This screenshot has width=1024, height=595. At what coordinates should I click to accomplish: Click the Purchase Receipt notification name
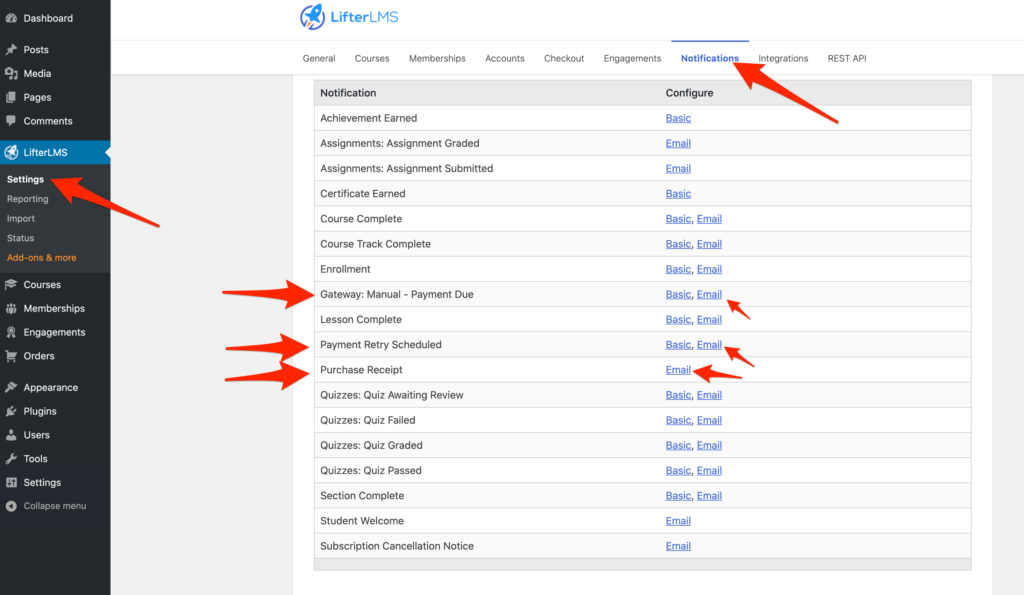click(361, 370)
